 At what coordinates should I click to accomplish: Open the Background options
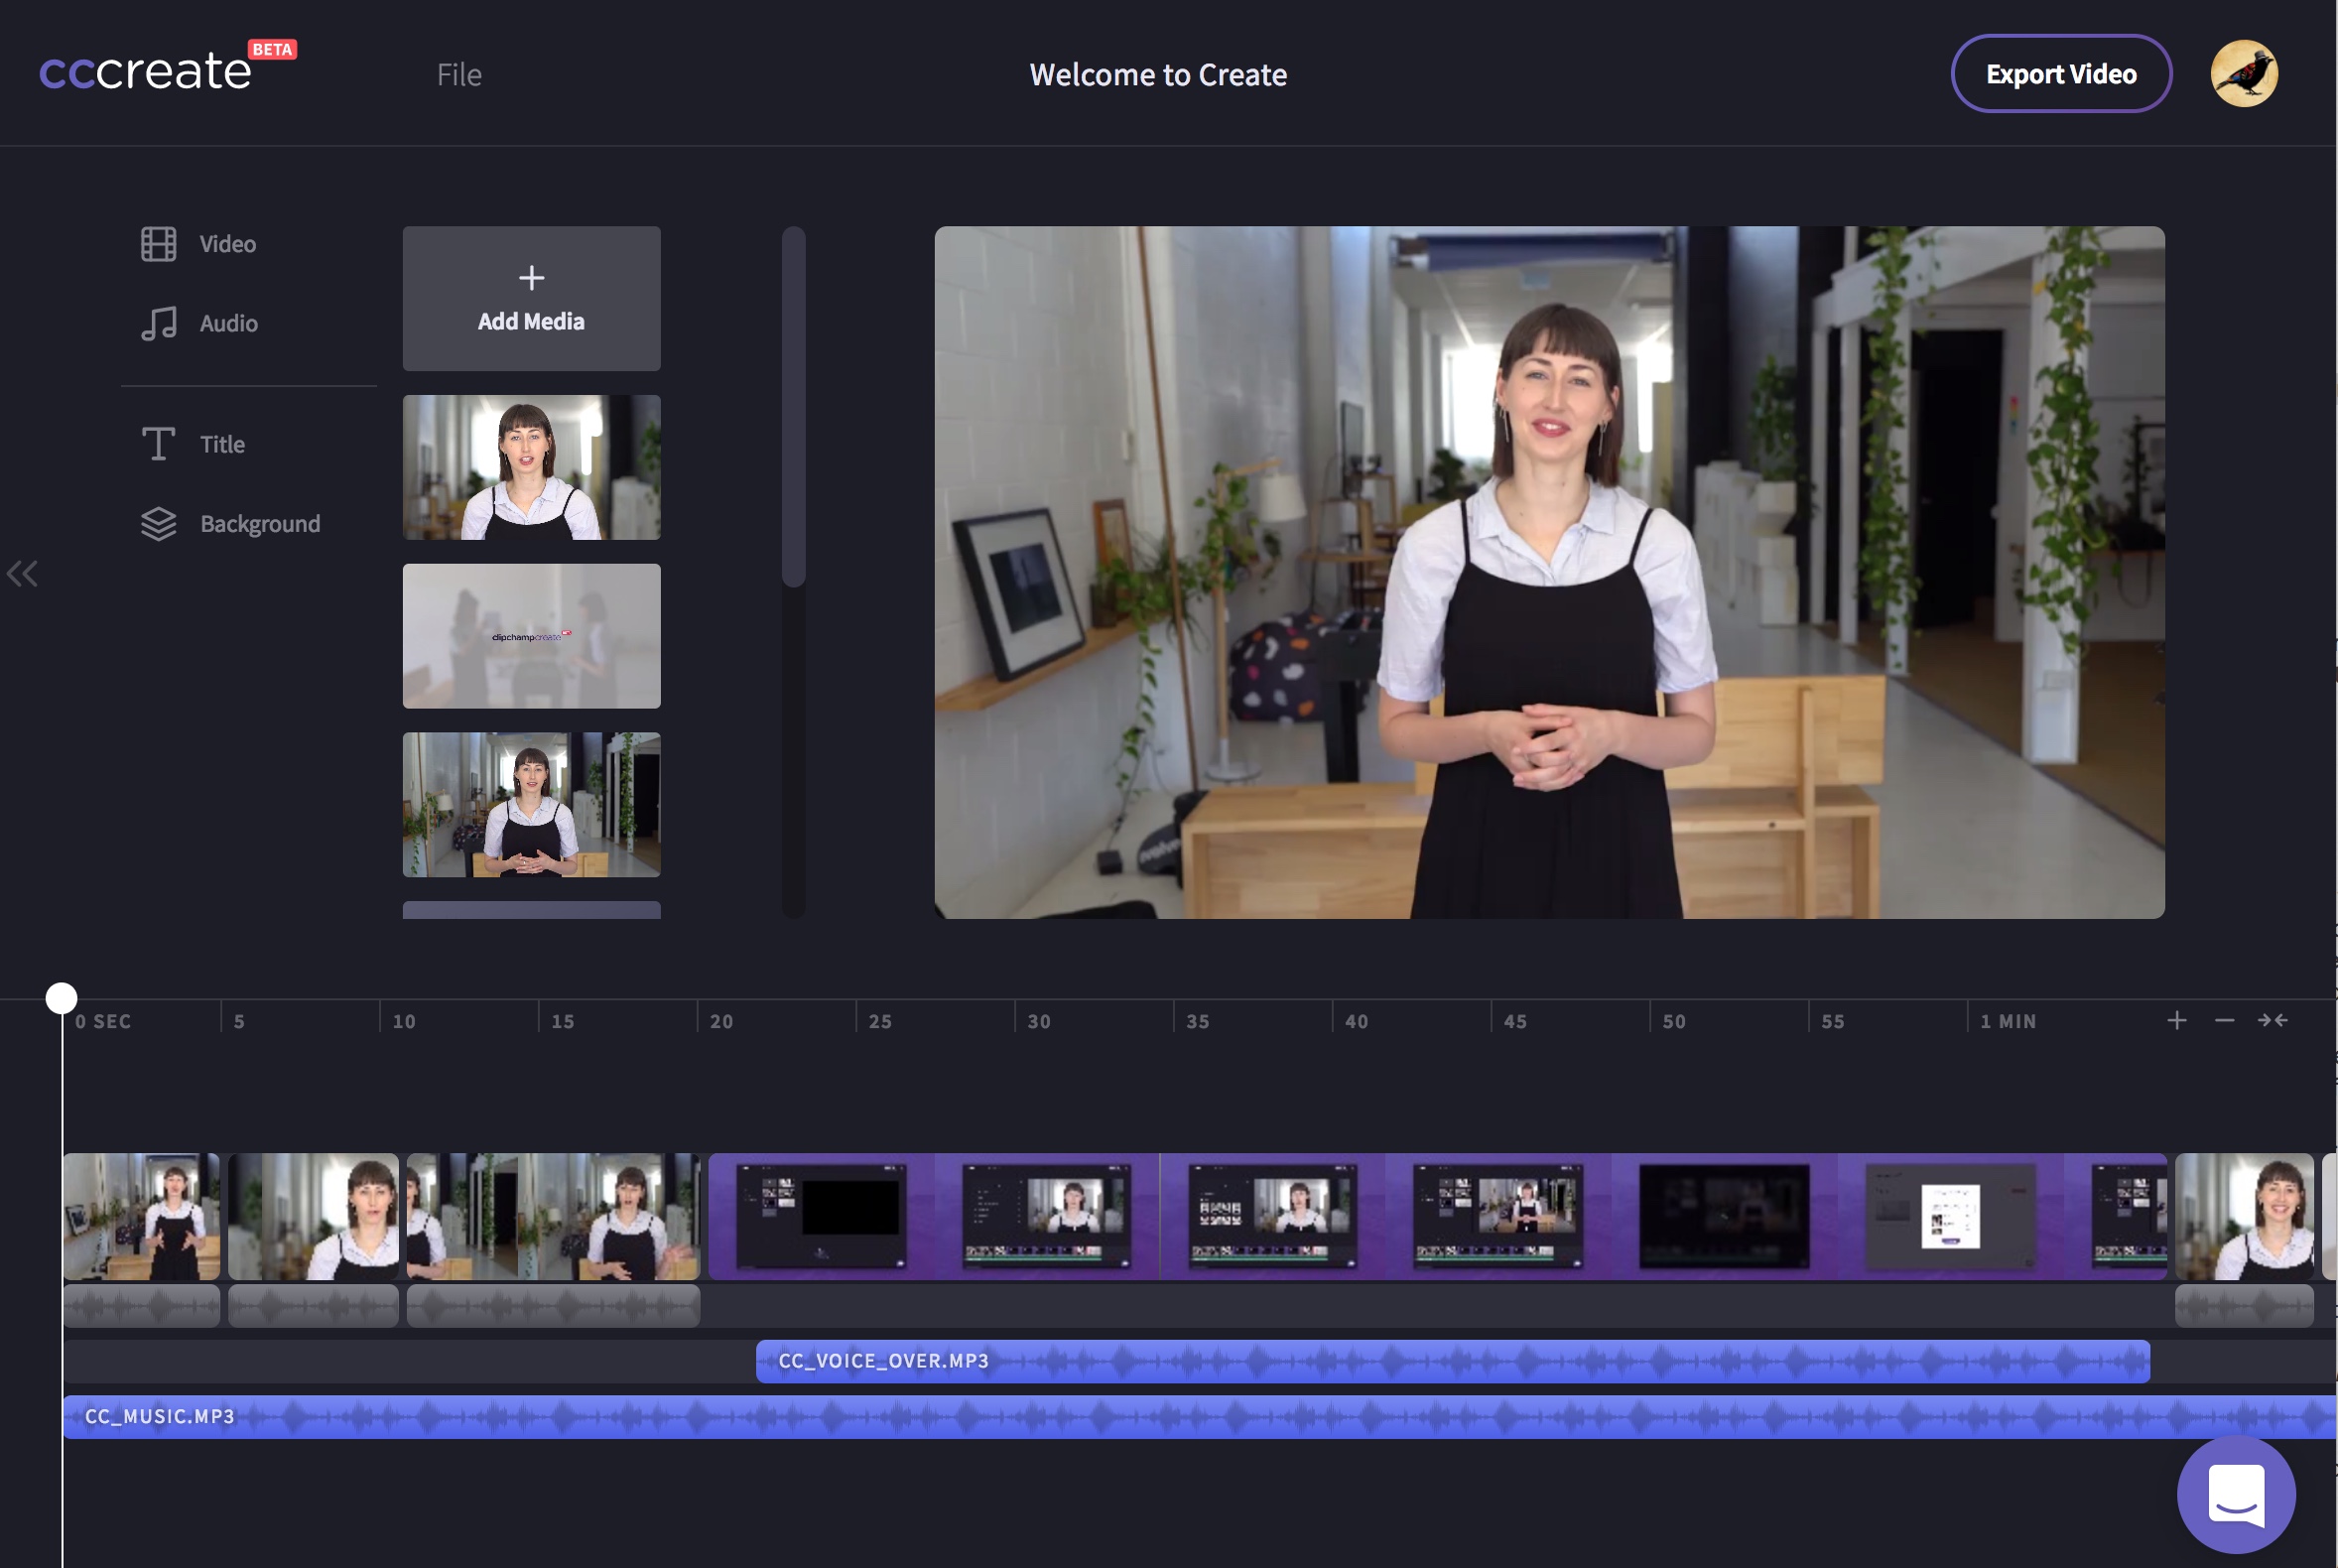260,523
